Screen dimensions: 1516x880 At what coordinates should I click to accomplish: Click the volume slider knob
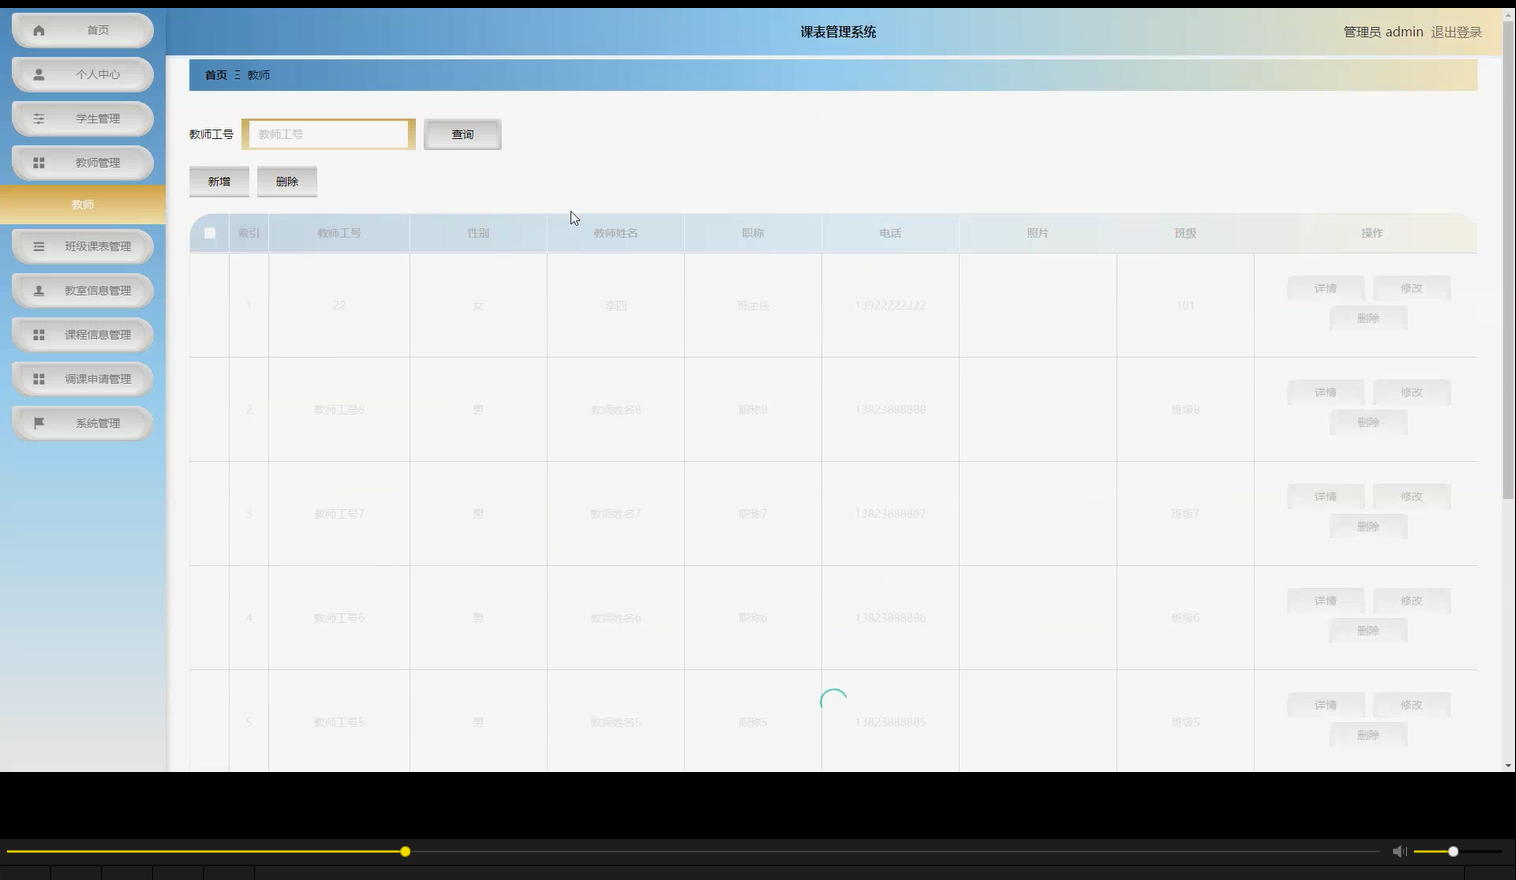pyautogui.click(x=1453, y=852)
